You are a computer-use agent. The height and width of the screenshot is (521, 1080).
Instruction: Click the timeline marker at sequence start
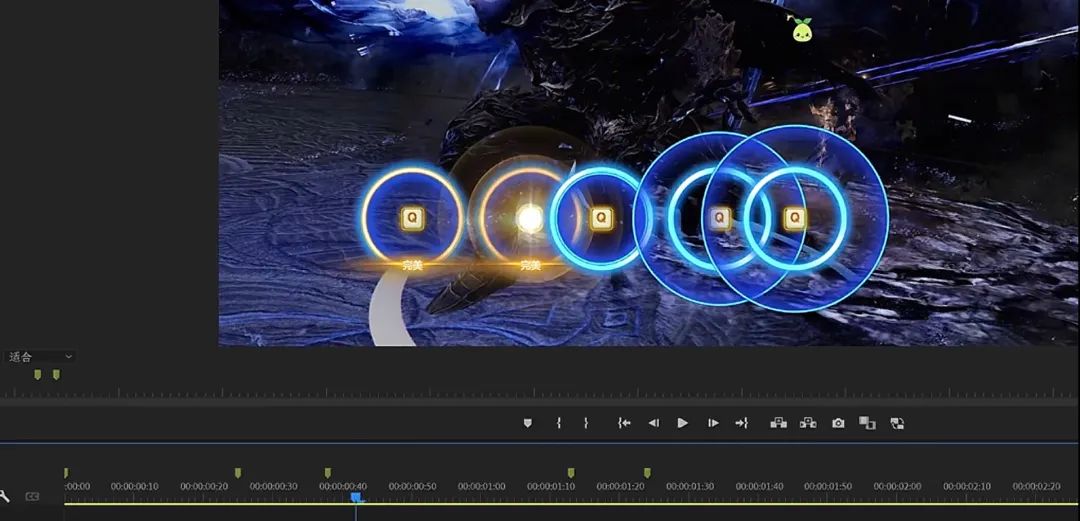point(66,473)
